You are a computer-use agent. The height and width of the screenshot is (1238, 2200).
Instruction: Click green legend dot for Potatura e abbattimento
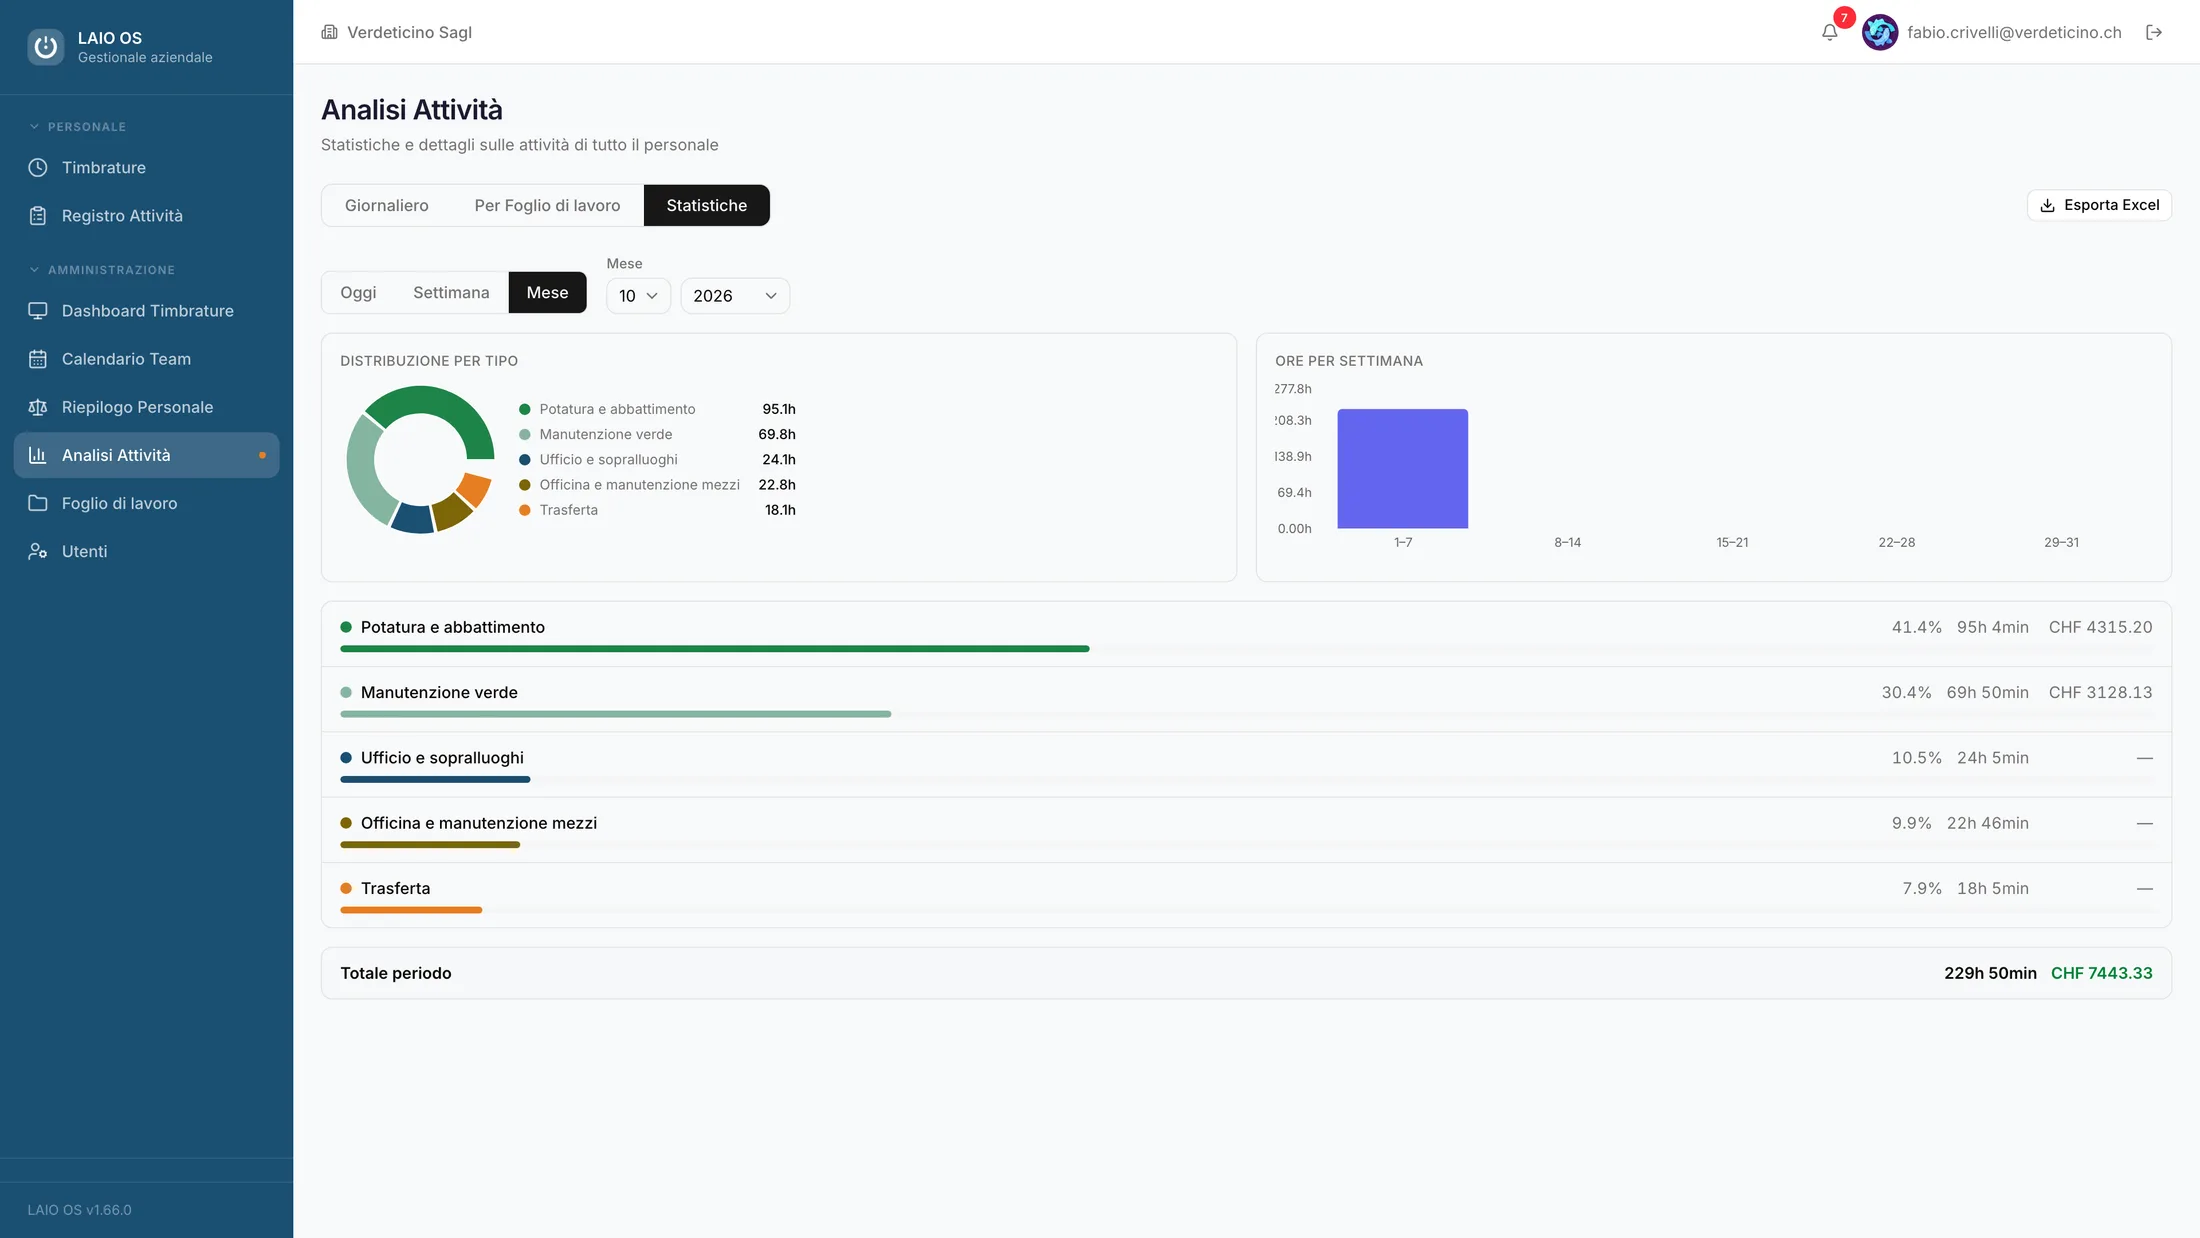[x=524, y=409]
